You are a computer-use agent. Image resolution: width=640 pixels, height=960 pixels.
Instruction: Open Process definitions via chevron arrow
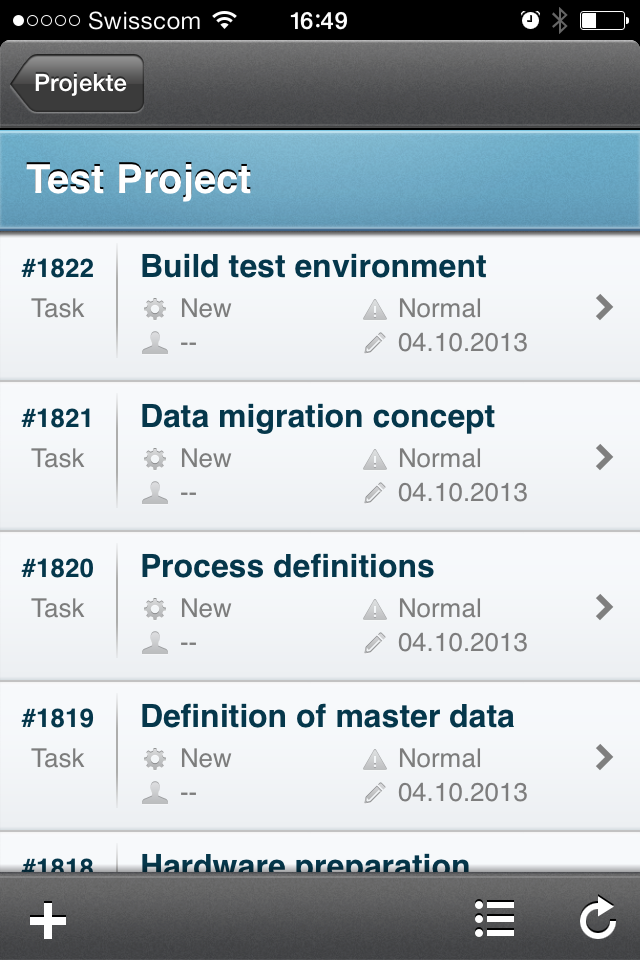(x=604, y=607)
